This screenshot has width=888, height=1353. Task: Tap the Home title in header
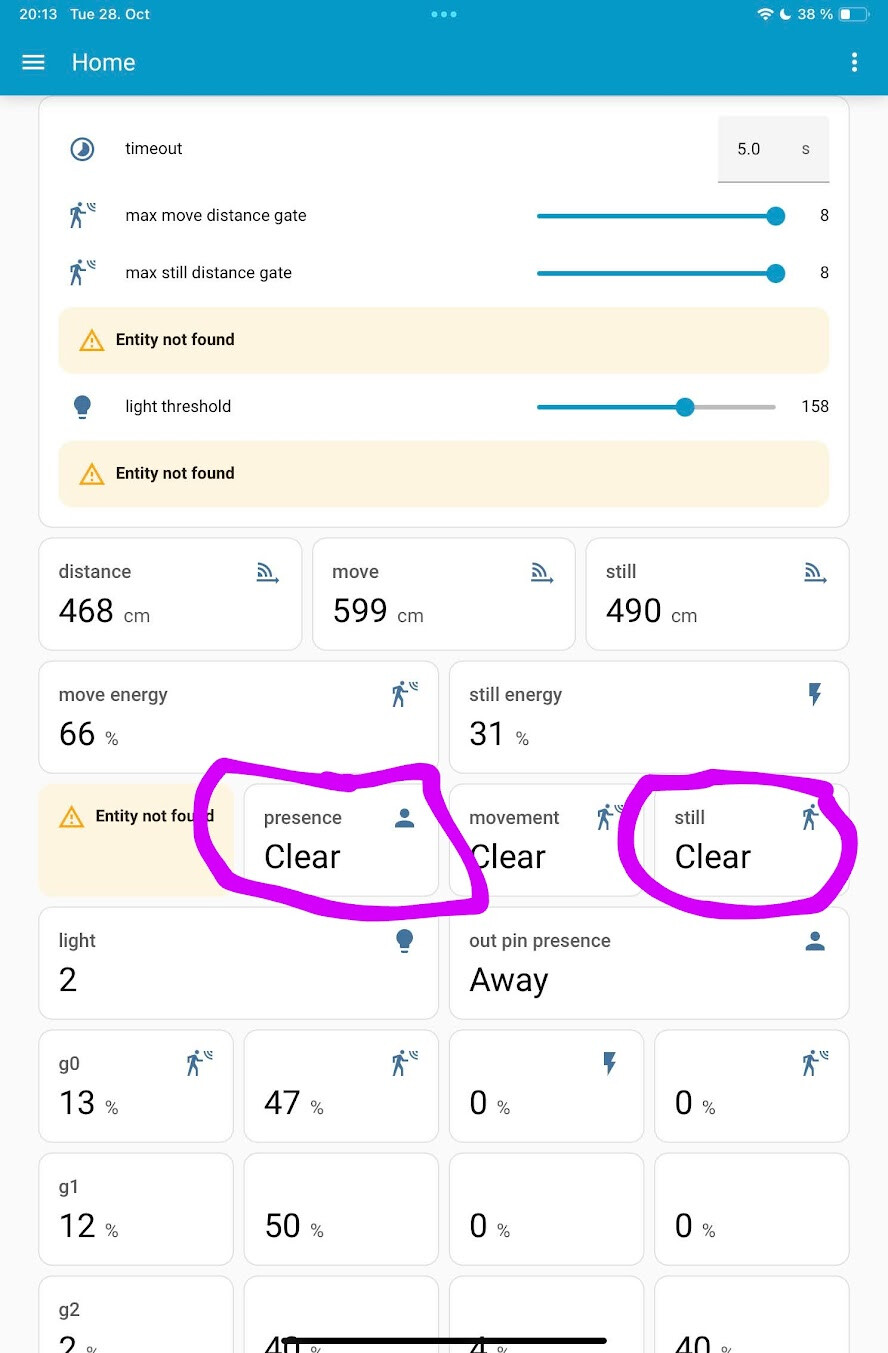[x=103, y=62]
